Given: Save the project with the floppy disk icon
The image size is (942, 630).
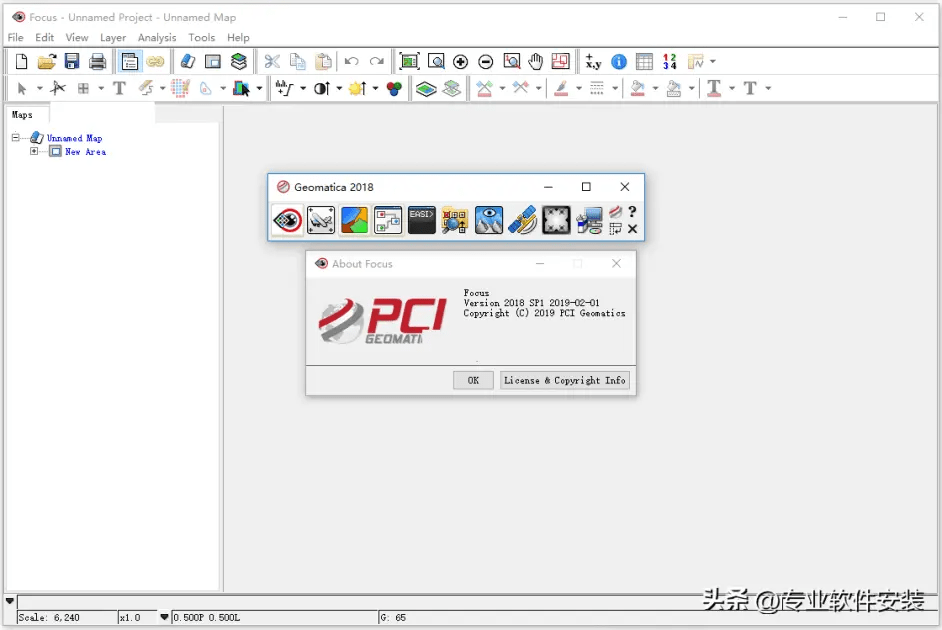Looking at the screenshot, I should [72, 61].
